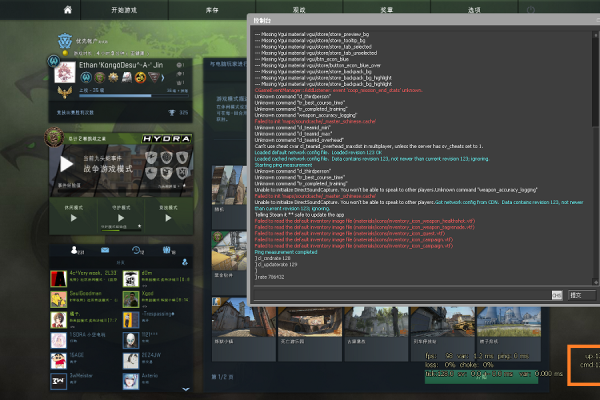Select the 'Ping measurement completed' console line
The height and width of the screenshot is (400, 600).
pyautogui.click(x=286, y=252)
